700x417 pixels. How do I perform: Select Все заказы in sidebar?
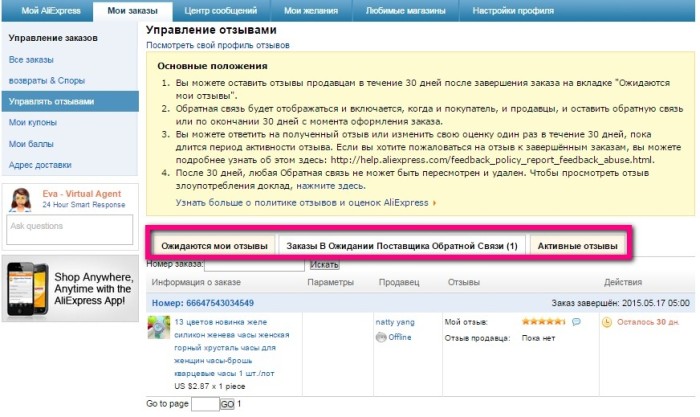coord(31,60)
